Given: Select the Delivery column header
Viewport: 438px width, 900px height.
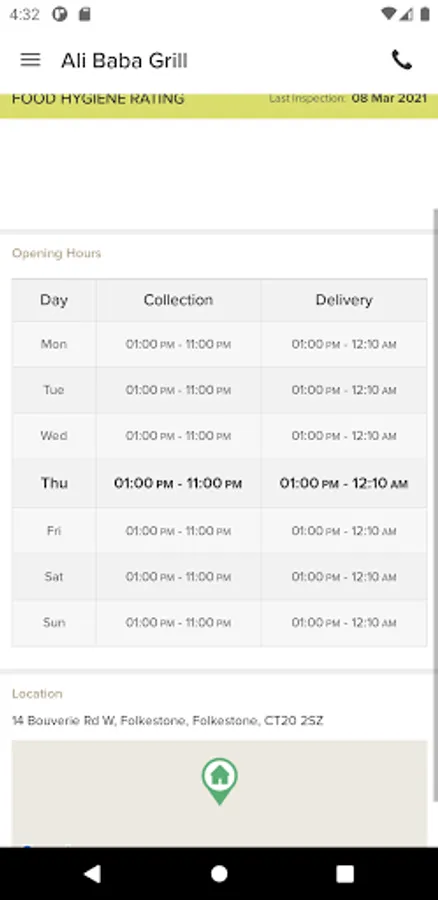Looking at the screenshot, I should (x=344, y=300).
